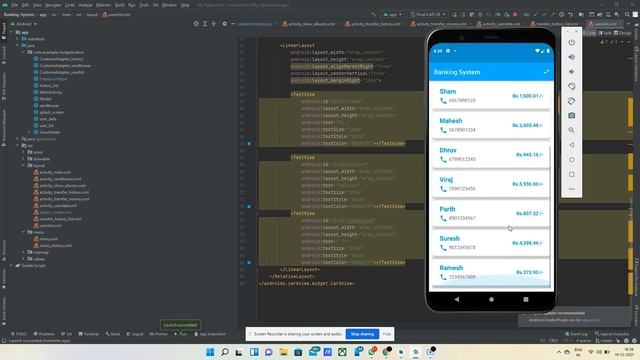Click second TextView textColor gutter swatch
The height and width of the screenshot is (360, 640).
pyautogui.click(x=249, y=207)
